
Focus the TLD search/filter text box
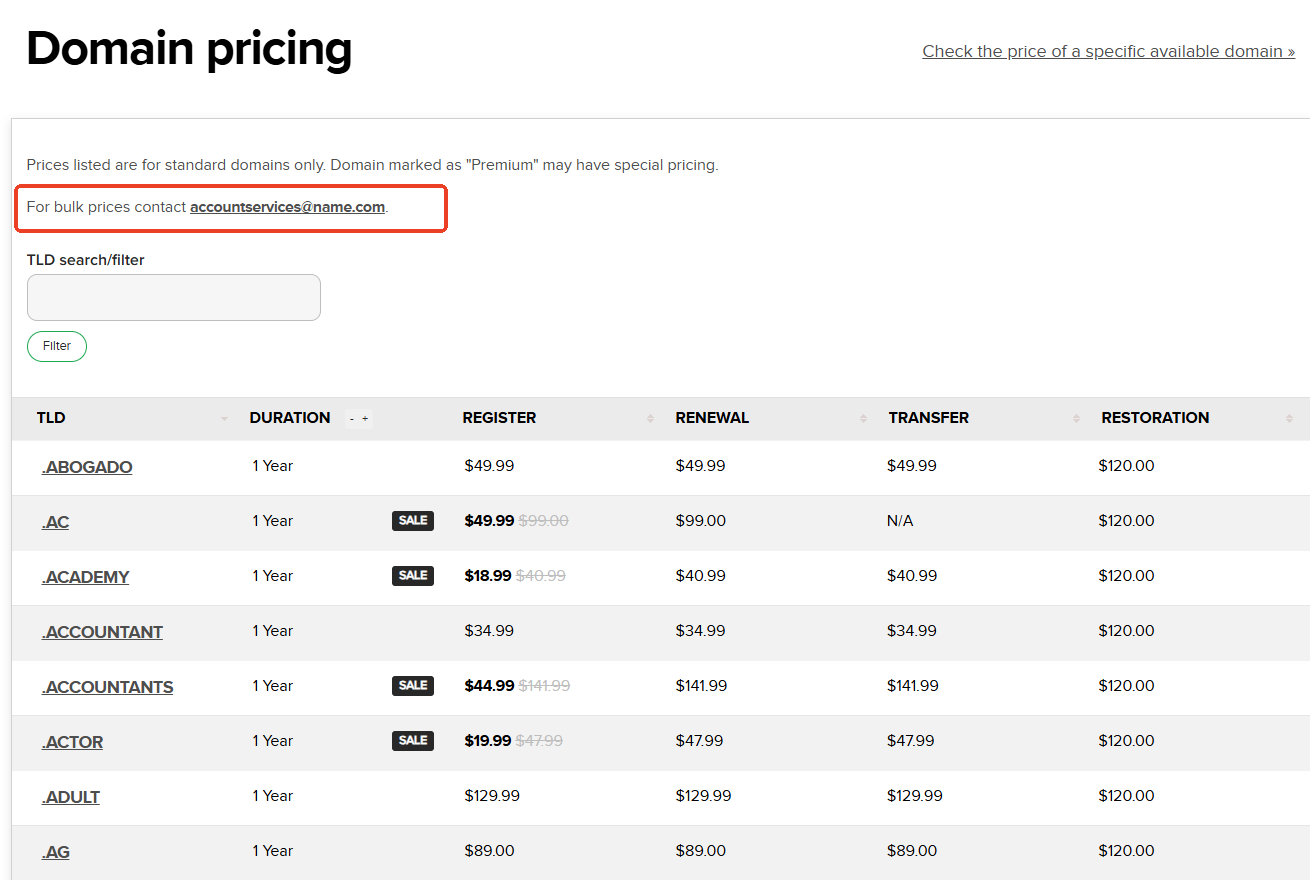[174, 298]
